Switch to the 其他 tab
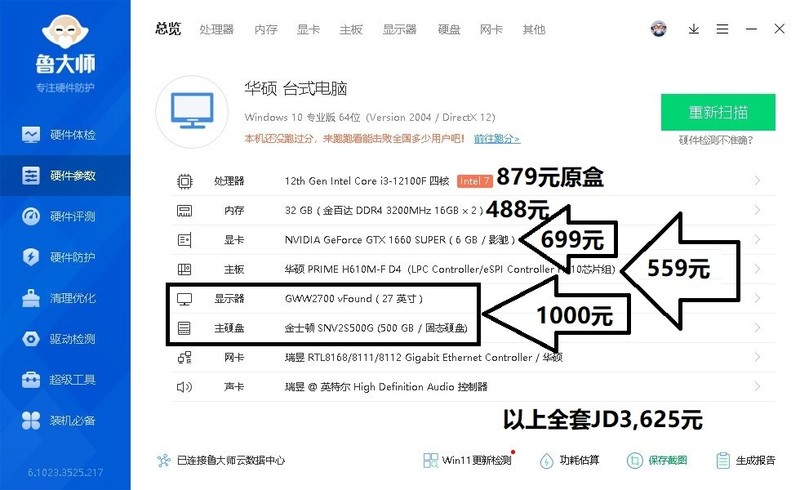The height and width of the screenshot is (490, 800). (534, 30)
